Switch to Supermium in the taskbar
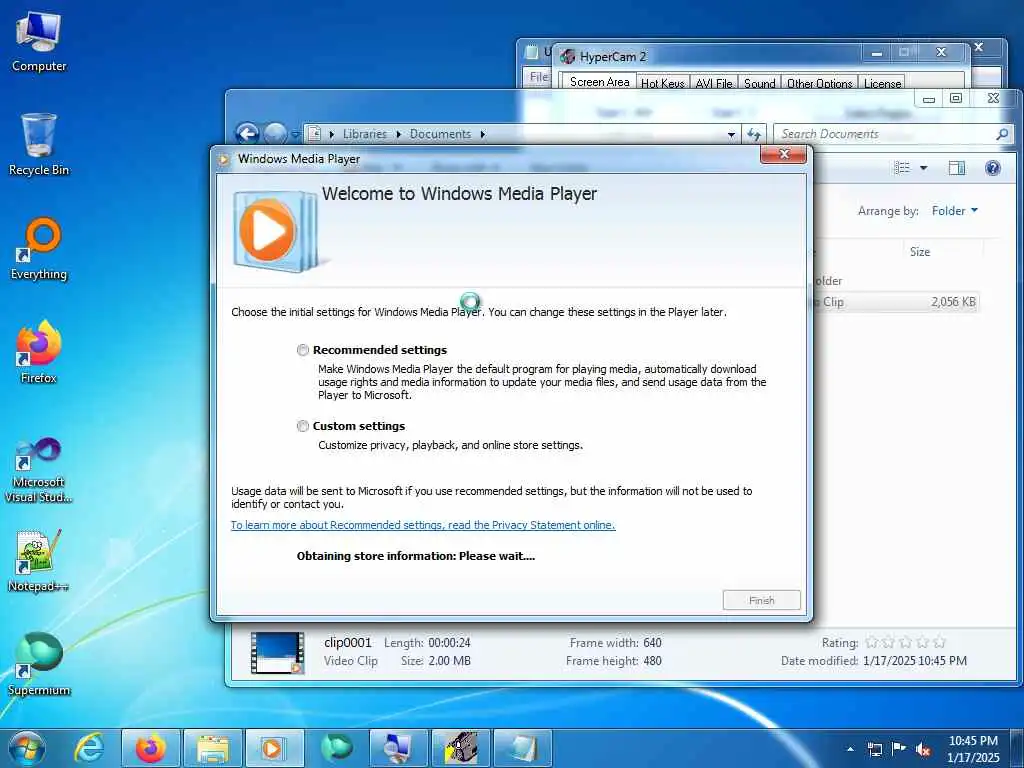This screenshot has width=1024, height=768. tap(336, 748)
